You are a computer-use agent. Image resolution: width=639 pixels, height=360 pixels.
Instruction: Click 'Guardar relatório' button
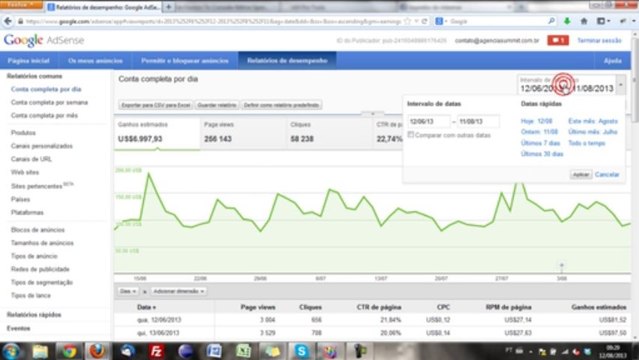[x=217, y=105]
